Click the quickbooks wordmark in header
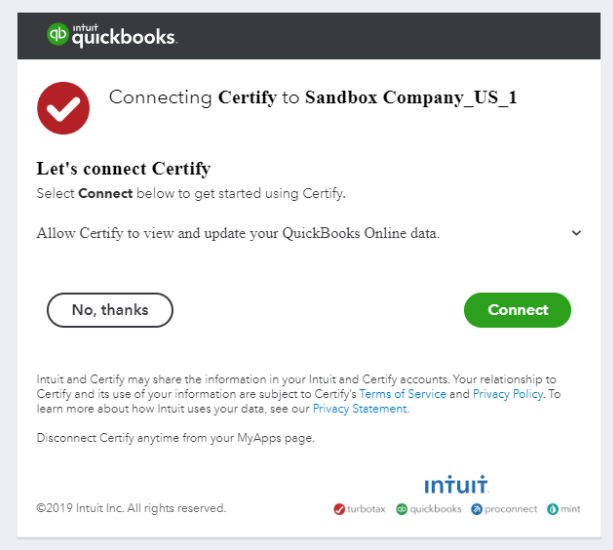 (x=124, y=38)
